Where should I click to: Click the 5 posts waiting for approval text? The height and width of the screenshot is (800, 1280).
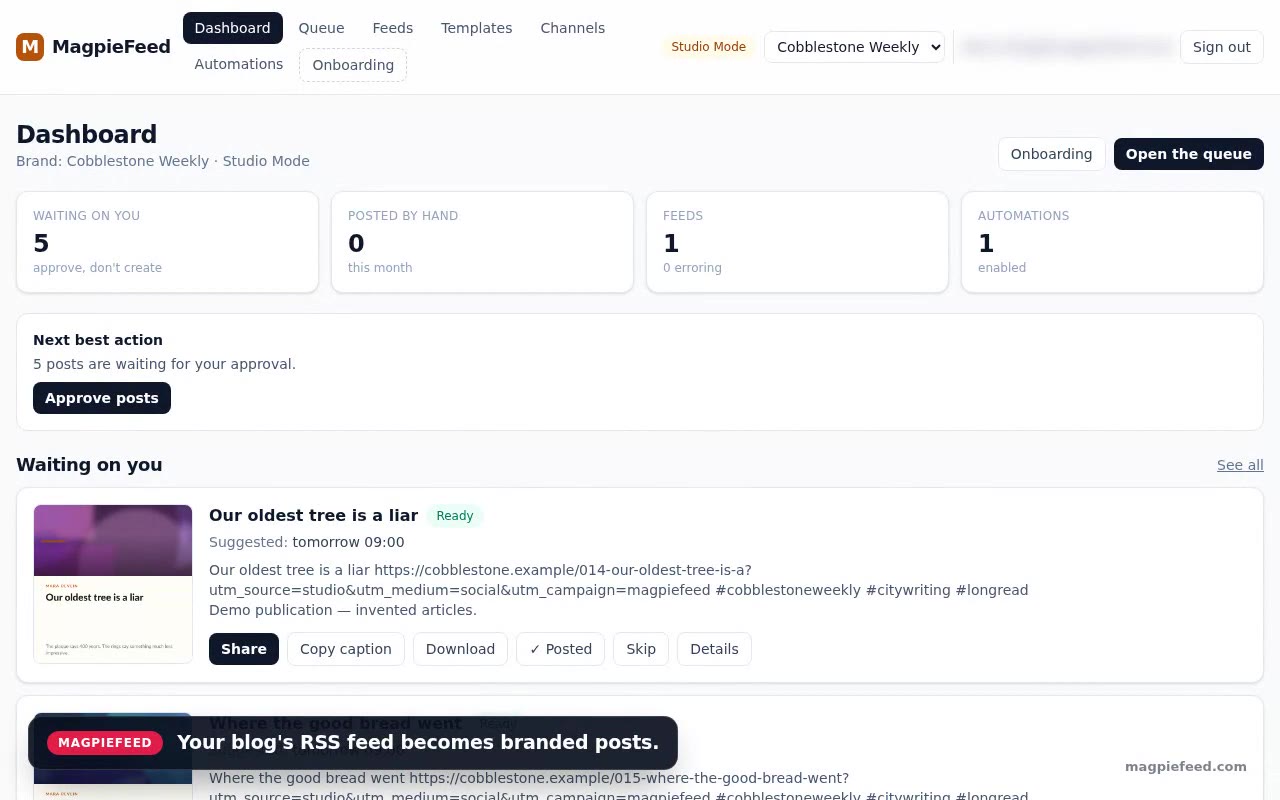(165, 364)
